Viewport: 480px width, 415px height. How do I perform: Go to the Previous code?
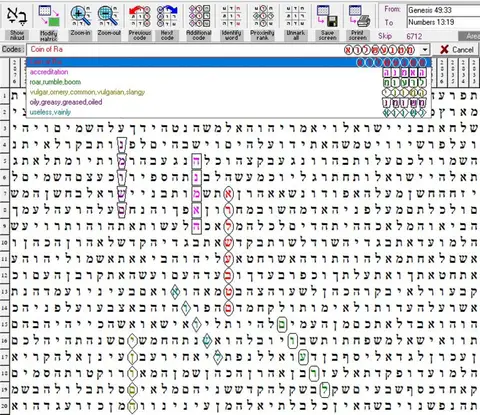tap(140, 22)
